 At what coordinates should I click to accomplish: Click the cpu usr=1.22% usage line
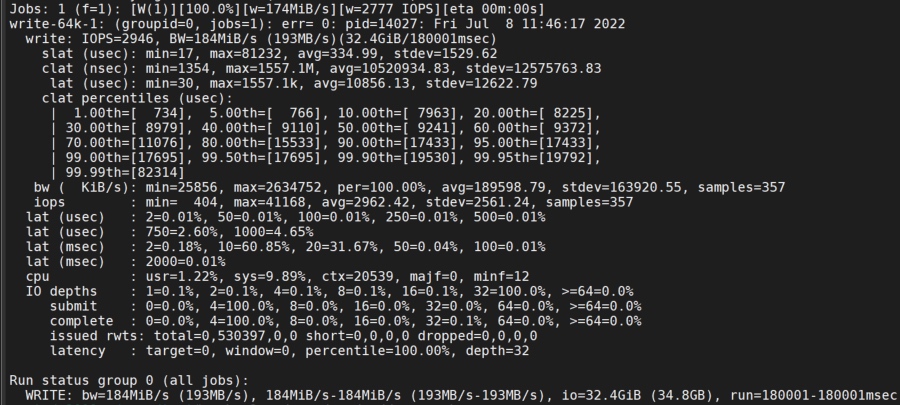tap(277, 277)
